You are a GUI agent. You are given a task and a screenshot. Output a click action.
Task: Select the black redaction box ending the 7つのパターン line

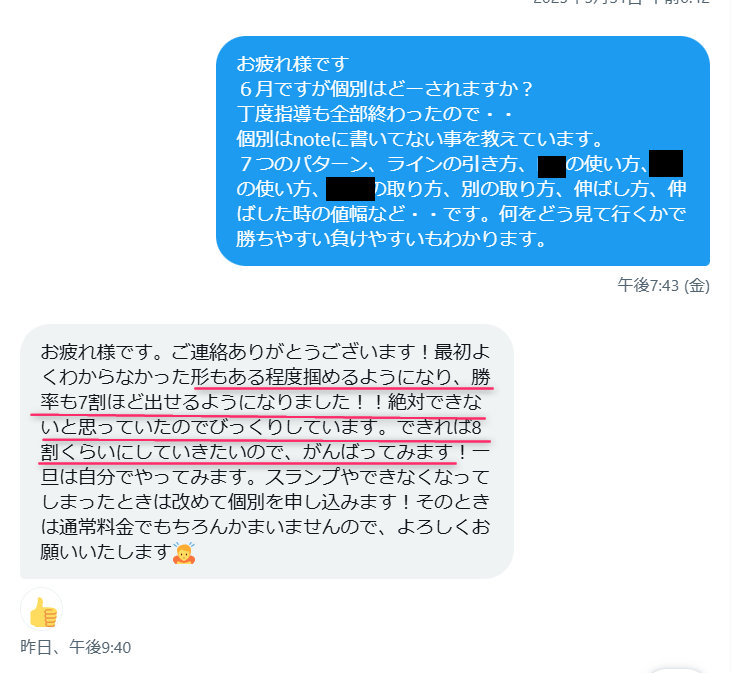tap(666, 163)
